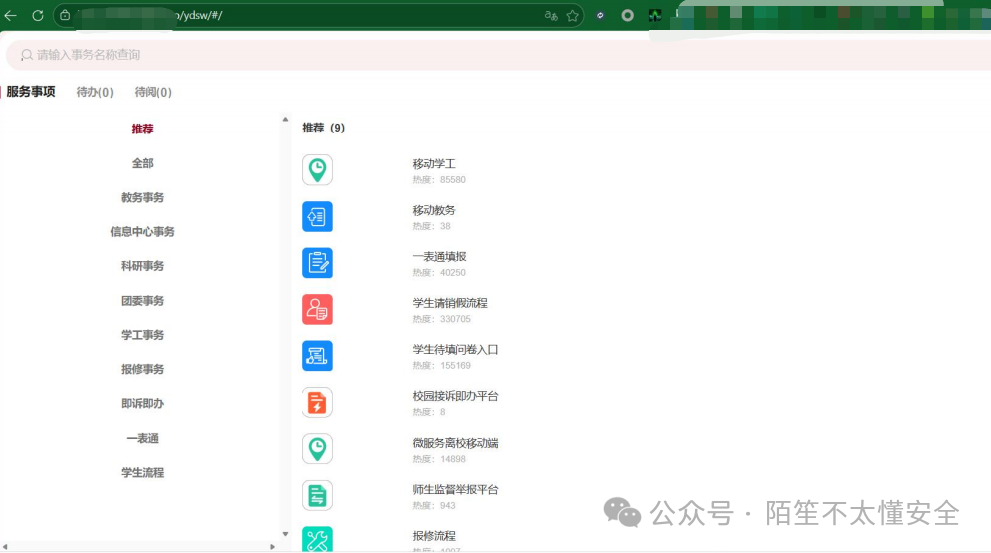Click the 热度: 943 text
Screen dimensions: 991x553
coord(434,505)
